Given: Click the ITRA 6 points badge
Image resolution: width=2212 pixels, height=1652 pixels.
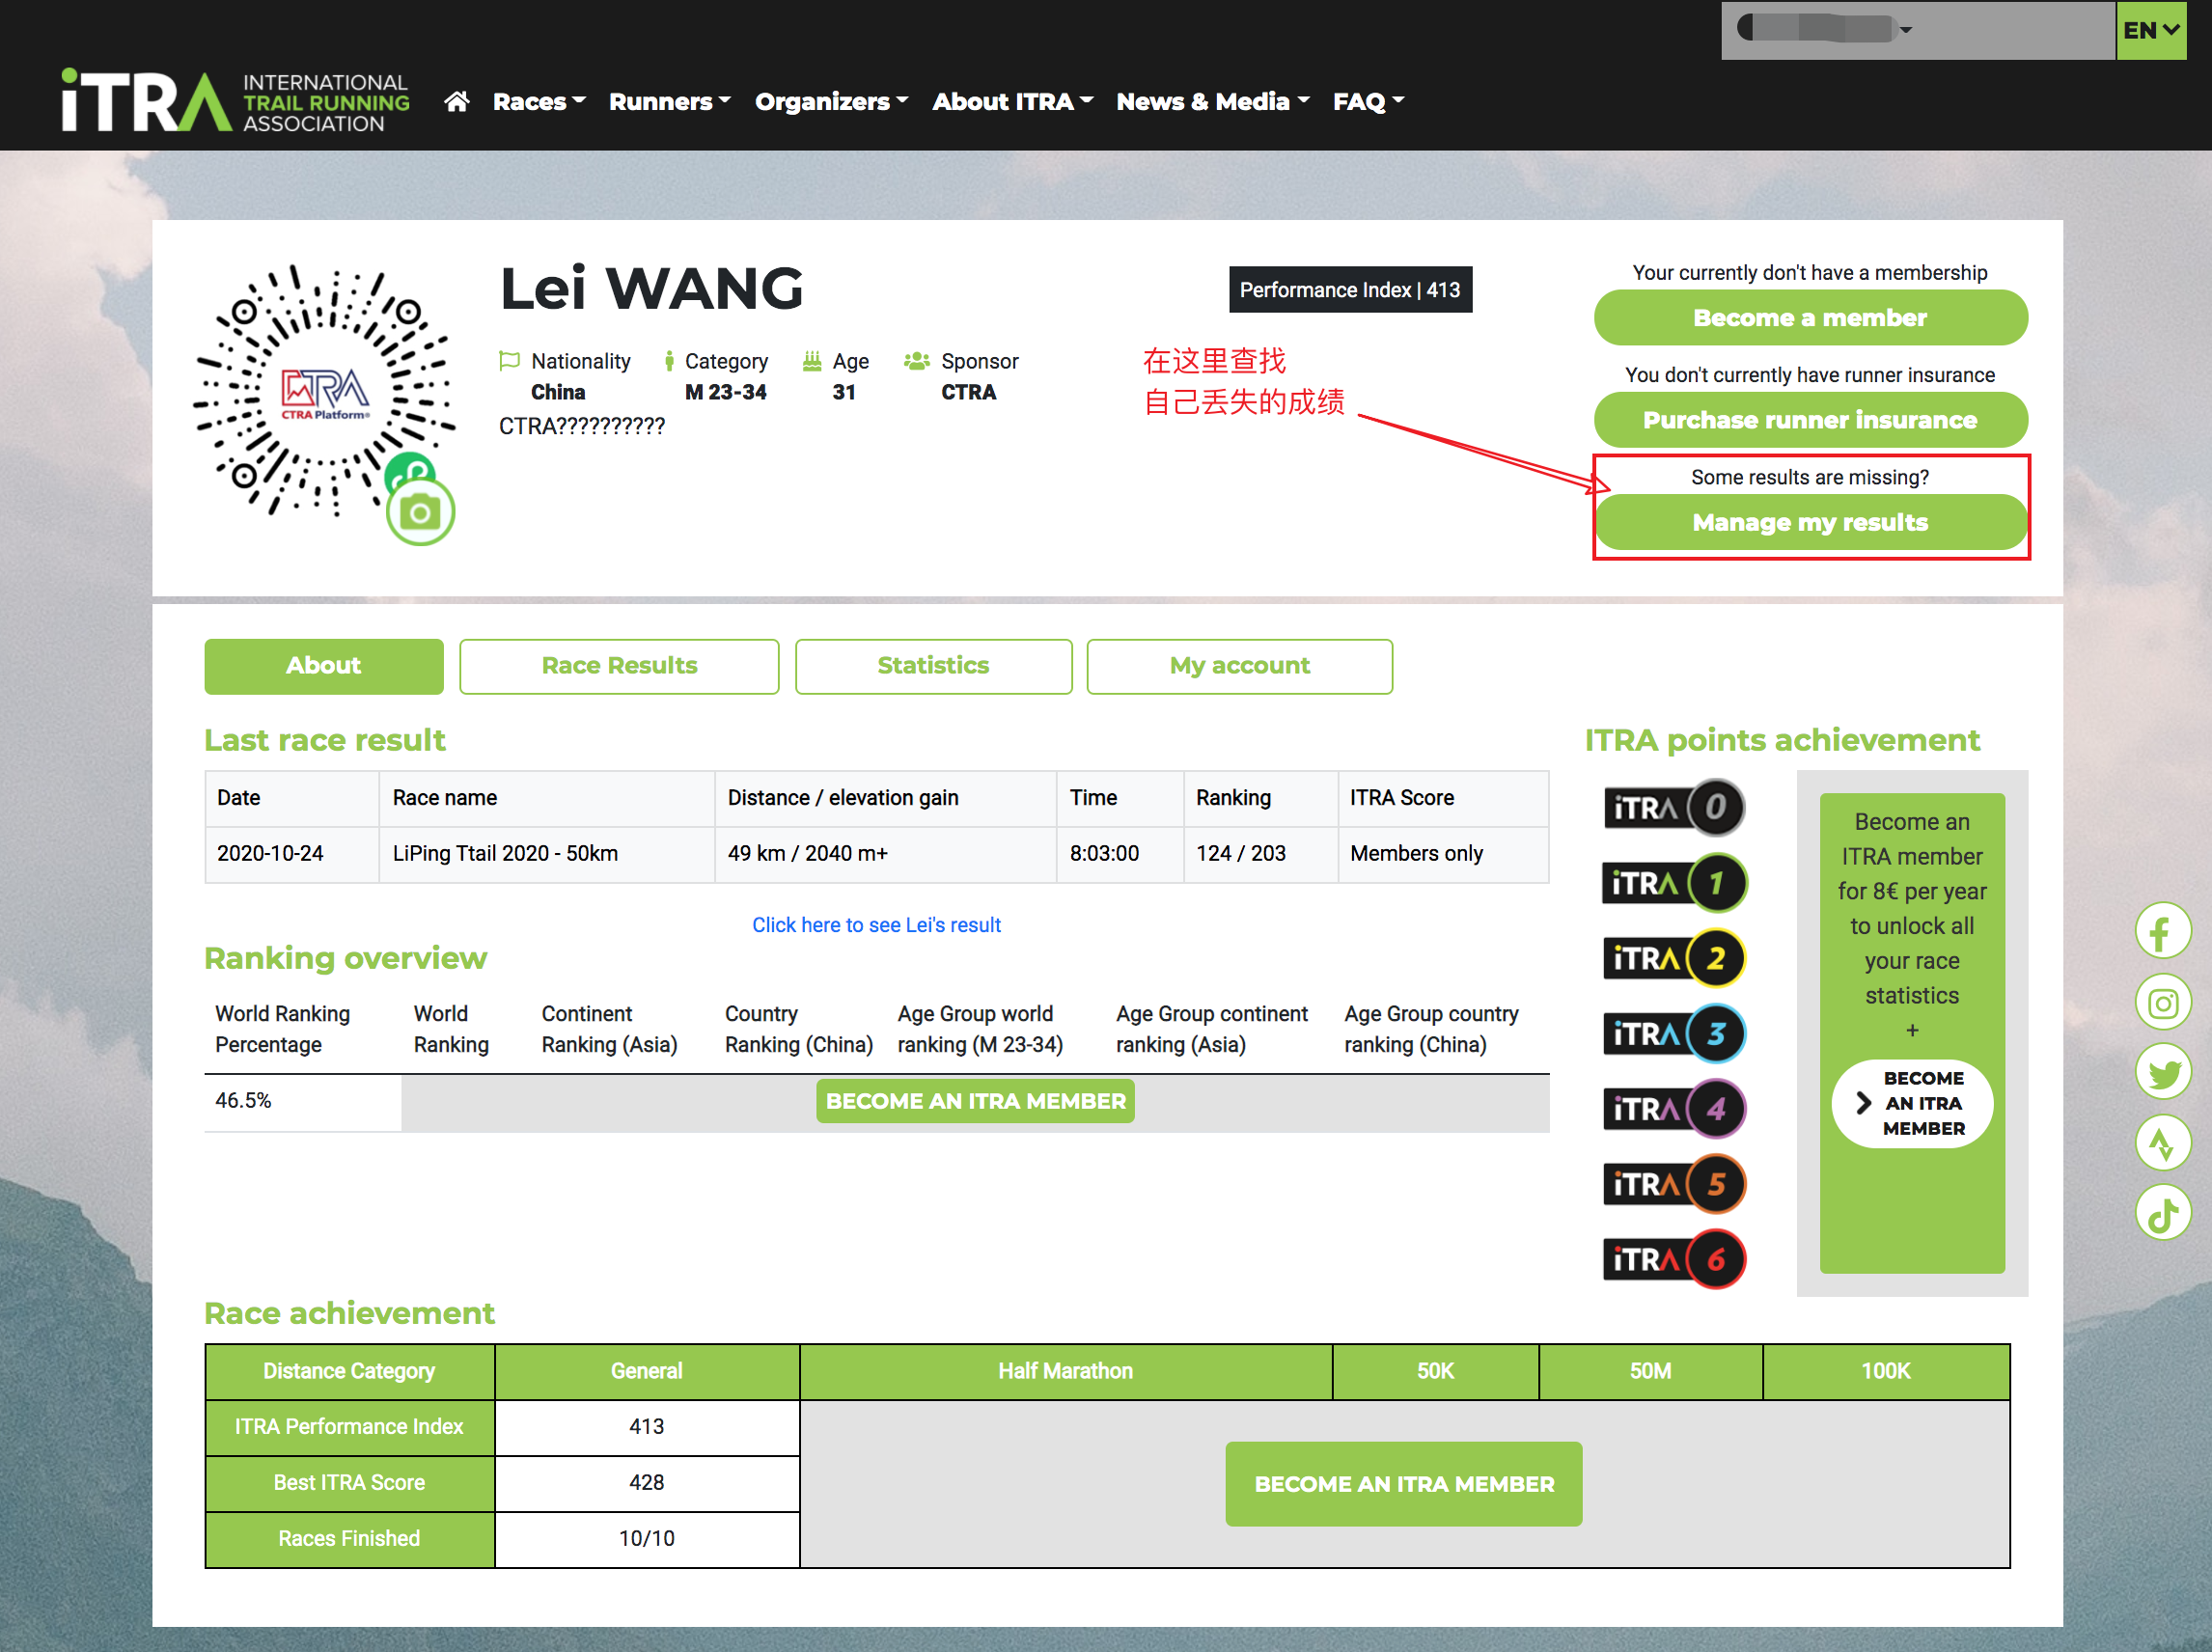Looking at the screenshot, I should [1674, 1260].
